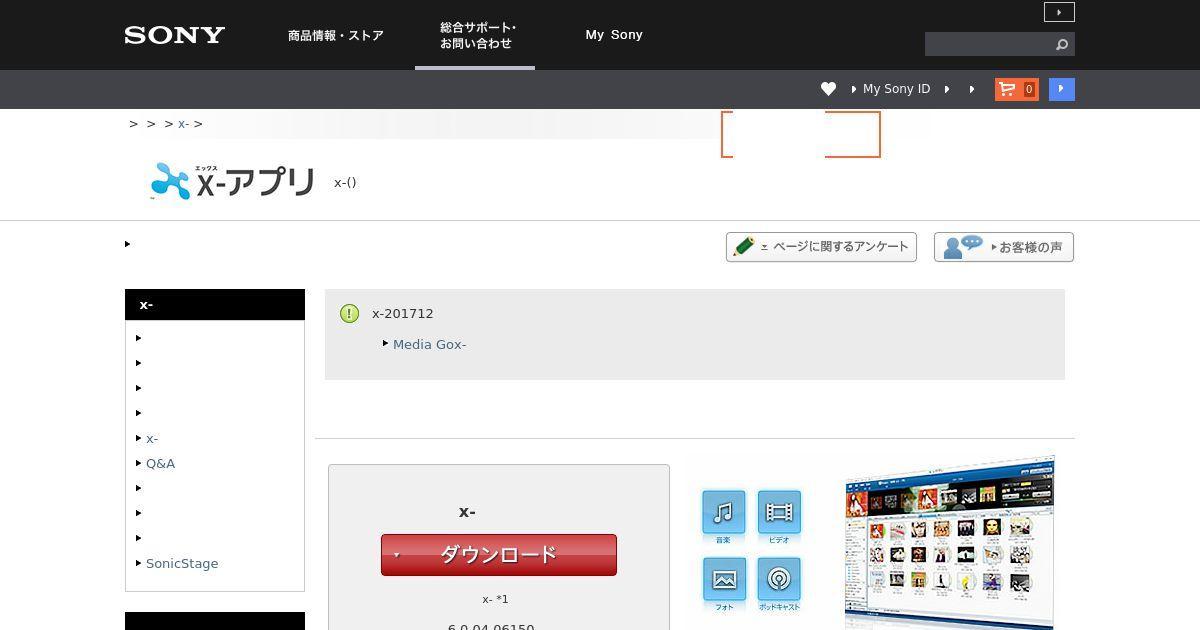Click the x- *1 footnote text
1200x630 pixels.
tap(495, 599)
